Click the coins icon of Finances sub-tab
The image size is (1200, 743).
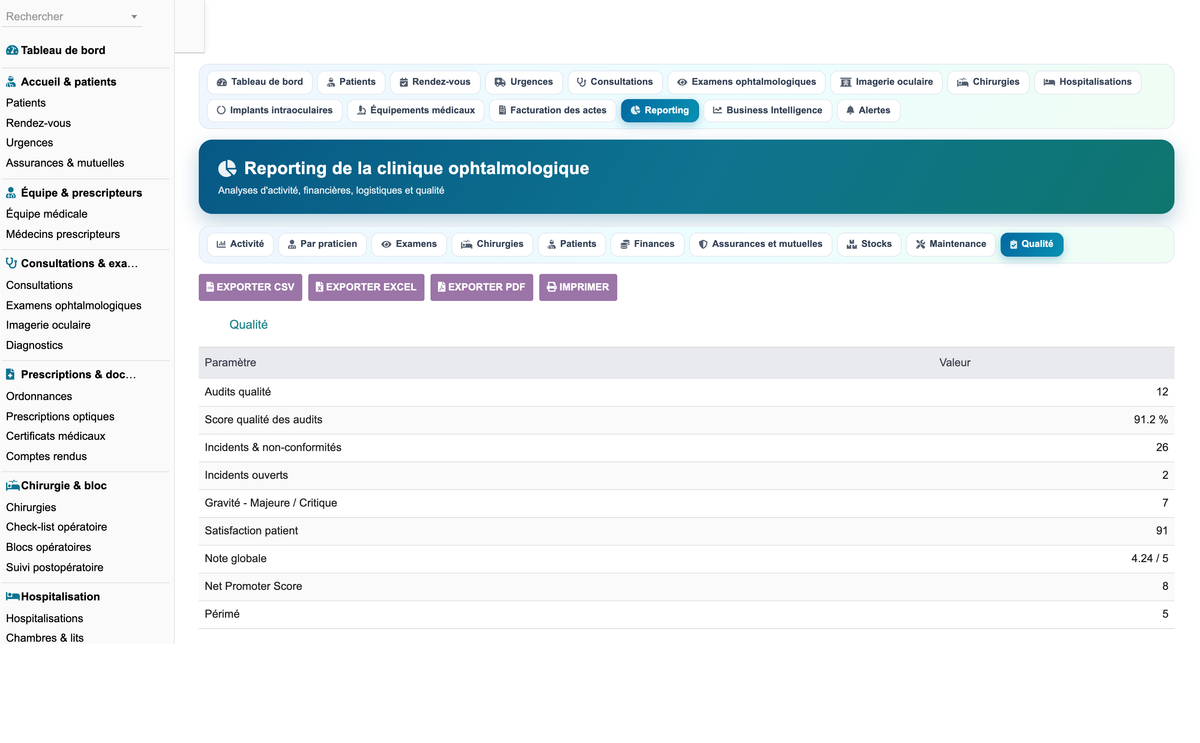click(x=625, y=244)
